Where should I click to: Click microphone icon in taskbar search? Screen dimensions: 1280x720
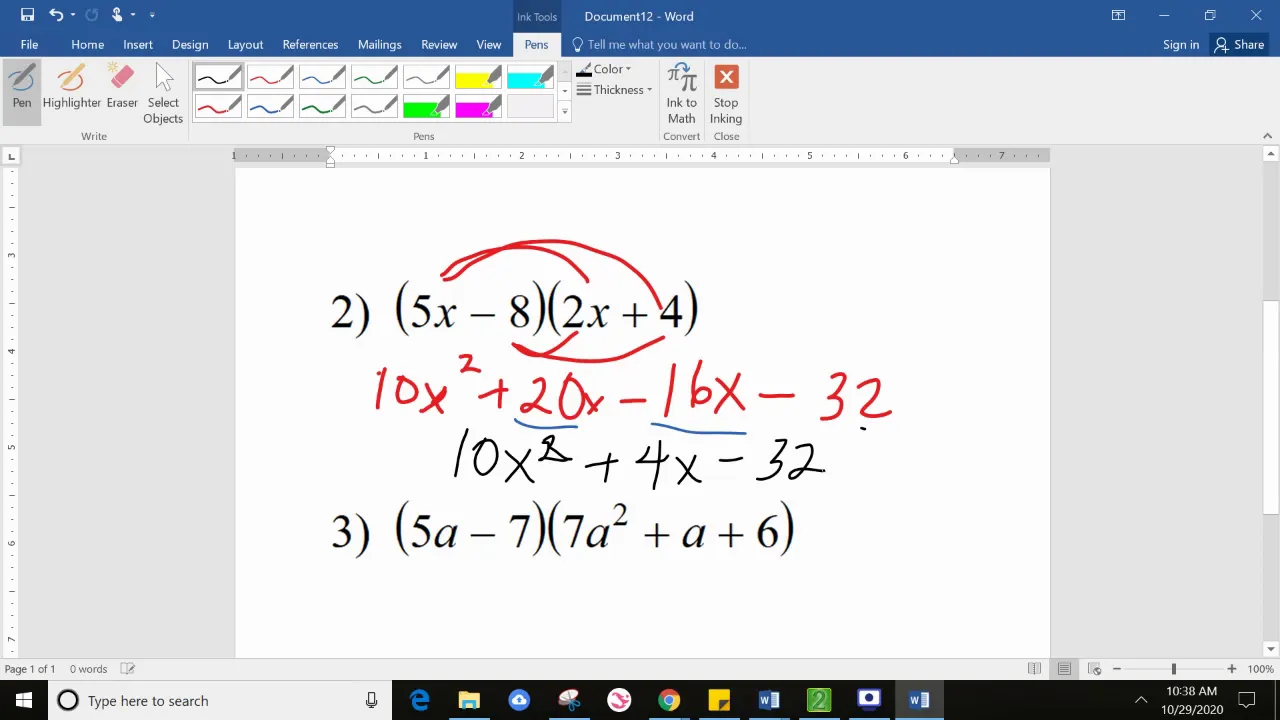click(372, 700)
